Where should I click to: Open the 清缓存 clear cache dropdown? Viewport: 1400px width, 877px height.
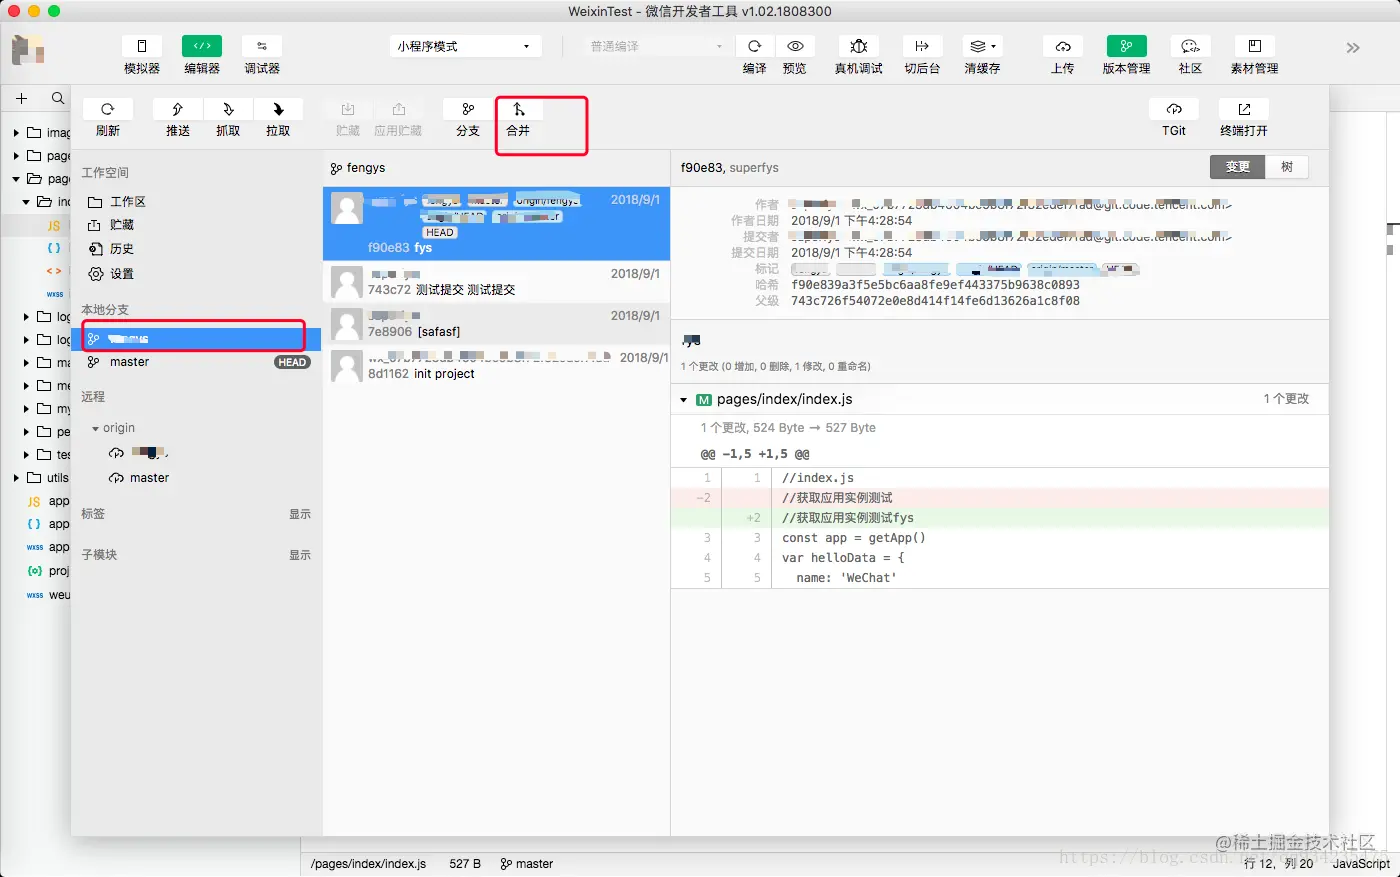[982, 46]
